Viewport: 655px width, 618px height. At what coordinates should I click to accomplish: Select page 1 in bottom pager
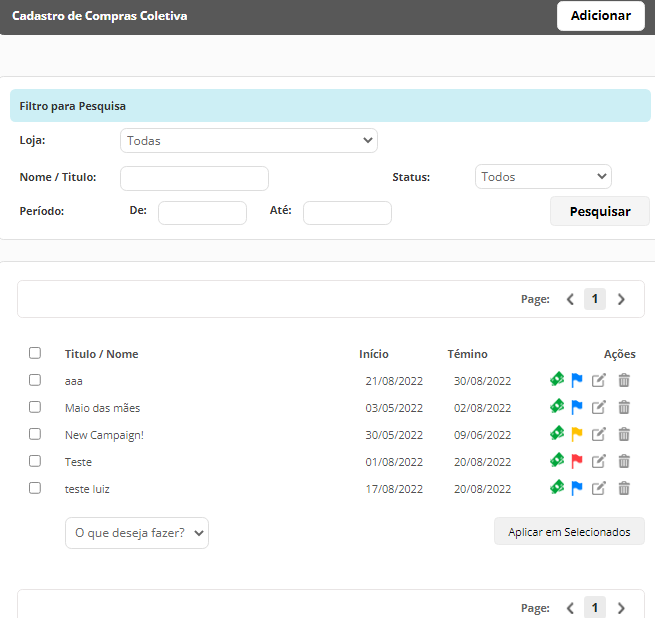click(595, 608)
